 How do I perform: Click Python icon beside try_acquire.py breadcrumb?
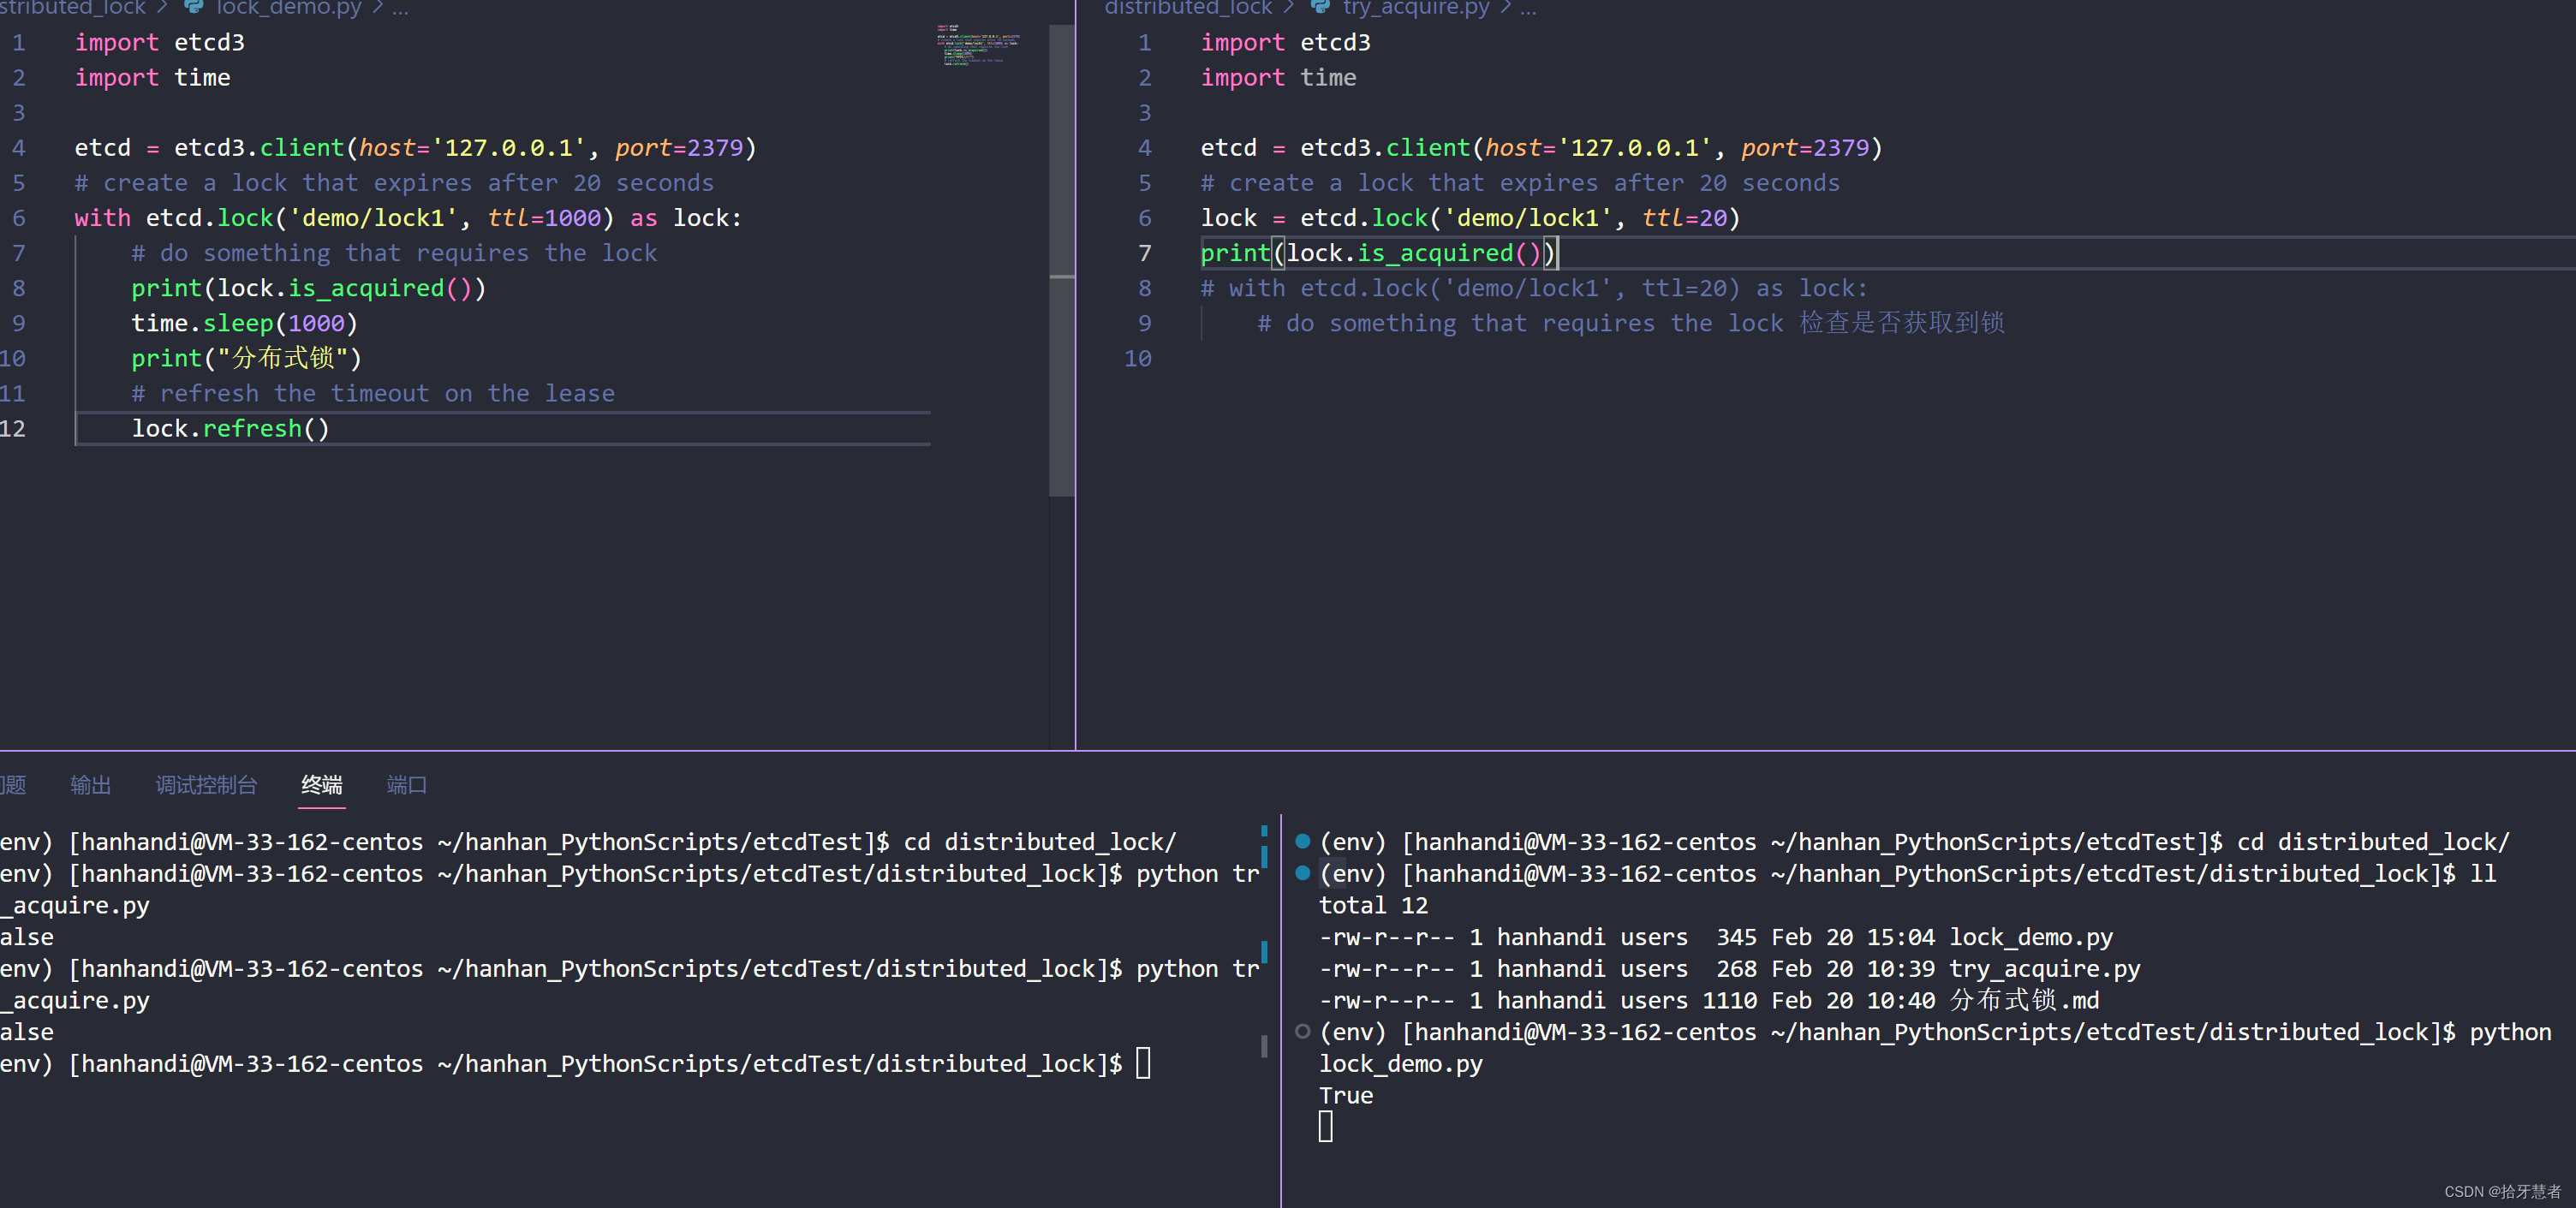pyautogui.click(x=1320, y=6)
